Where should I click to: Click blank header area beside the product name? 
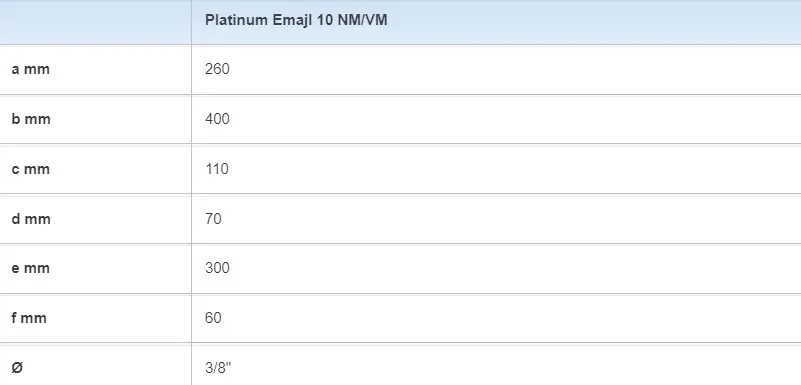tap(594, 22)
